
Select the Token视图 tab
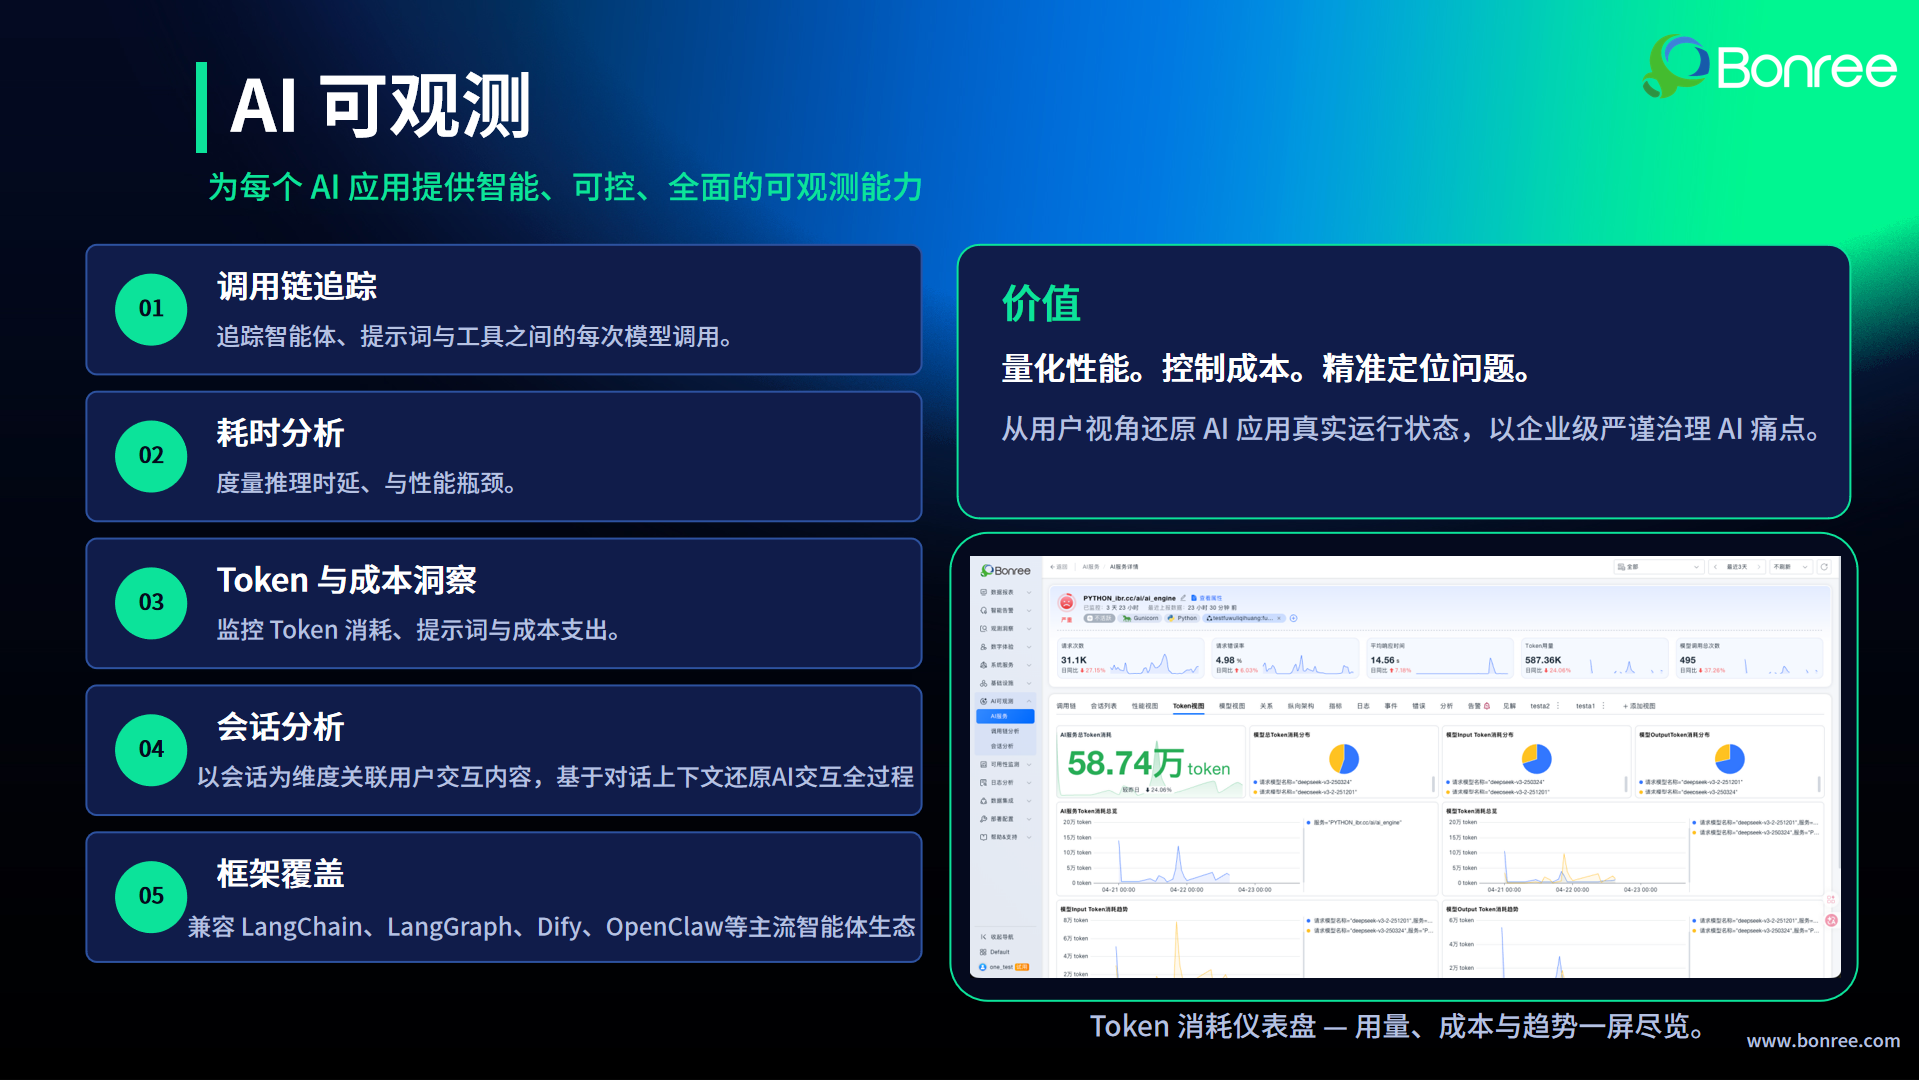pyautogui.click(x=1188, y=706)
